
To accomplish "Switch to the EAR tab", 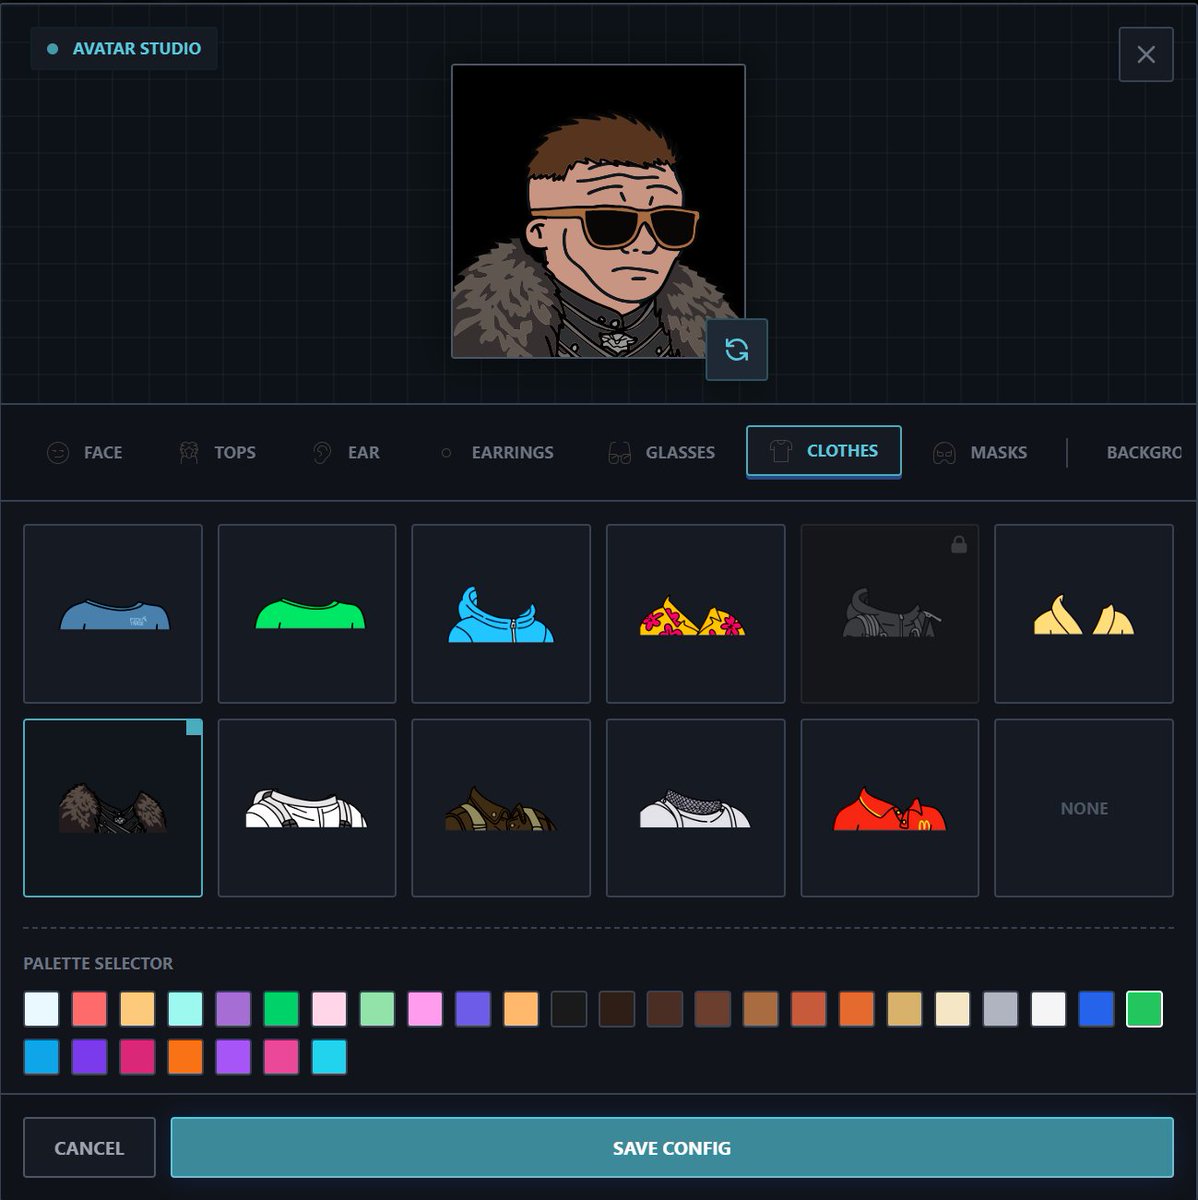I will coord(346,452).
